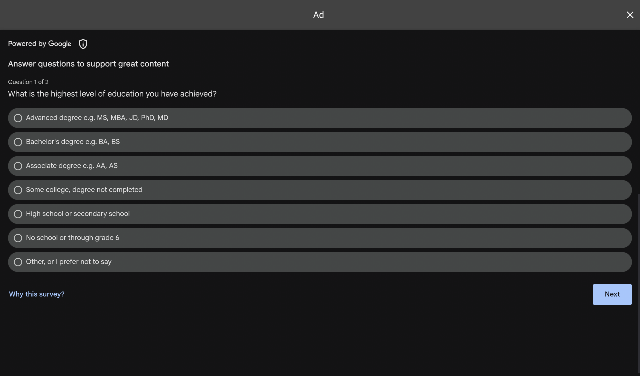Close the ad with the X icon

[630, 15]
